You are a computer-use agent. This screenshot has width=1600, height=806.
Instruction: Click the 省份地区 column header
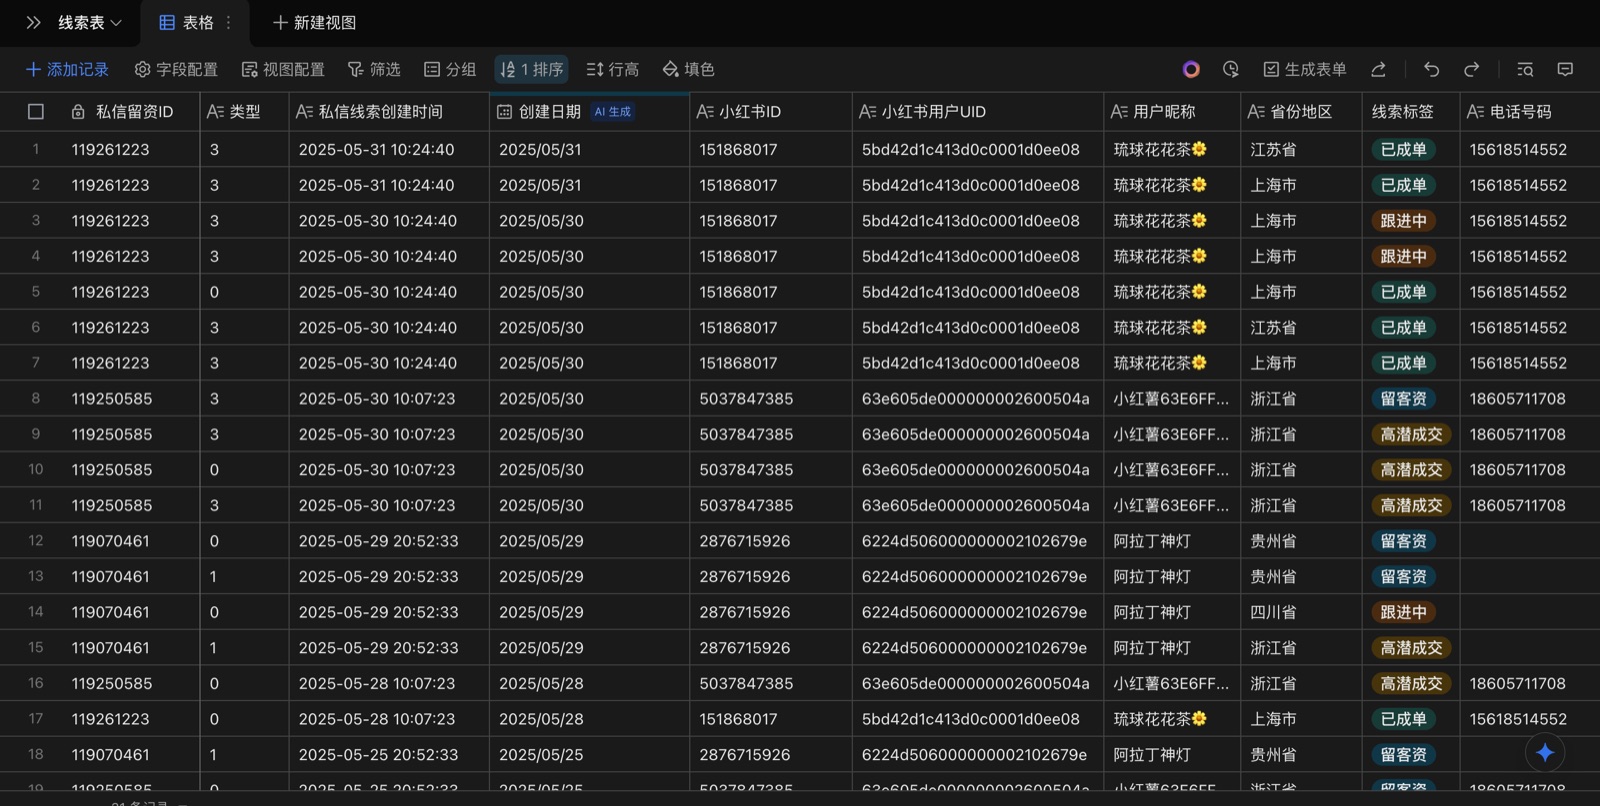1301,112
